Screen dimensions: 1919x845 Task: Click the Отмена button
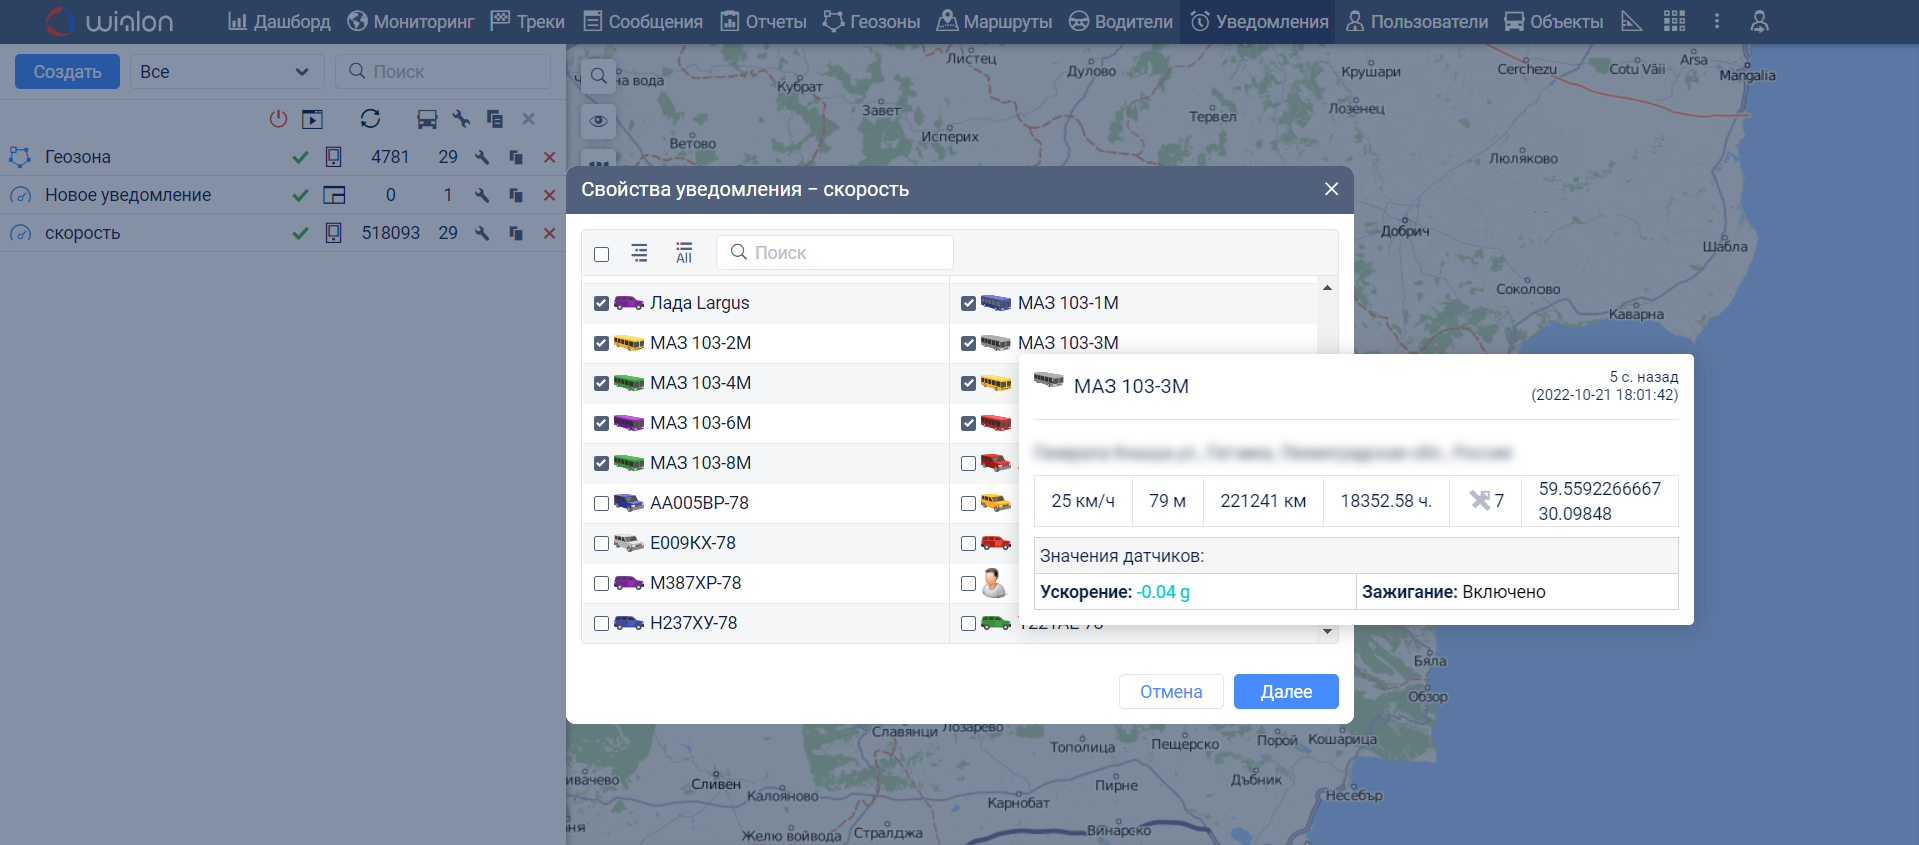click(1170, 691)
